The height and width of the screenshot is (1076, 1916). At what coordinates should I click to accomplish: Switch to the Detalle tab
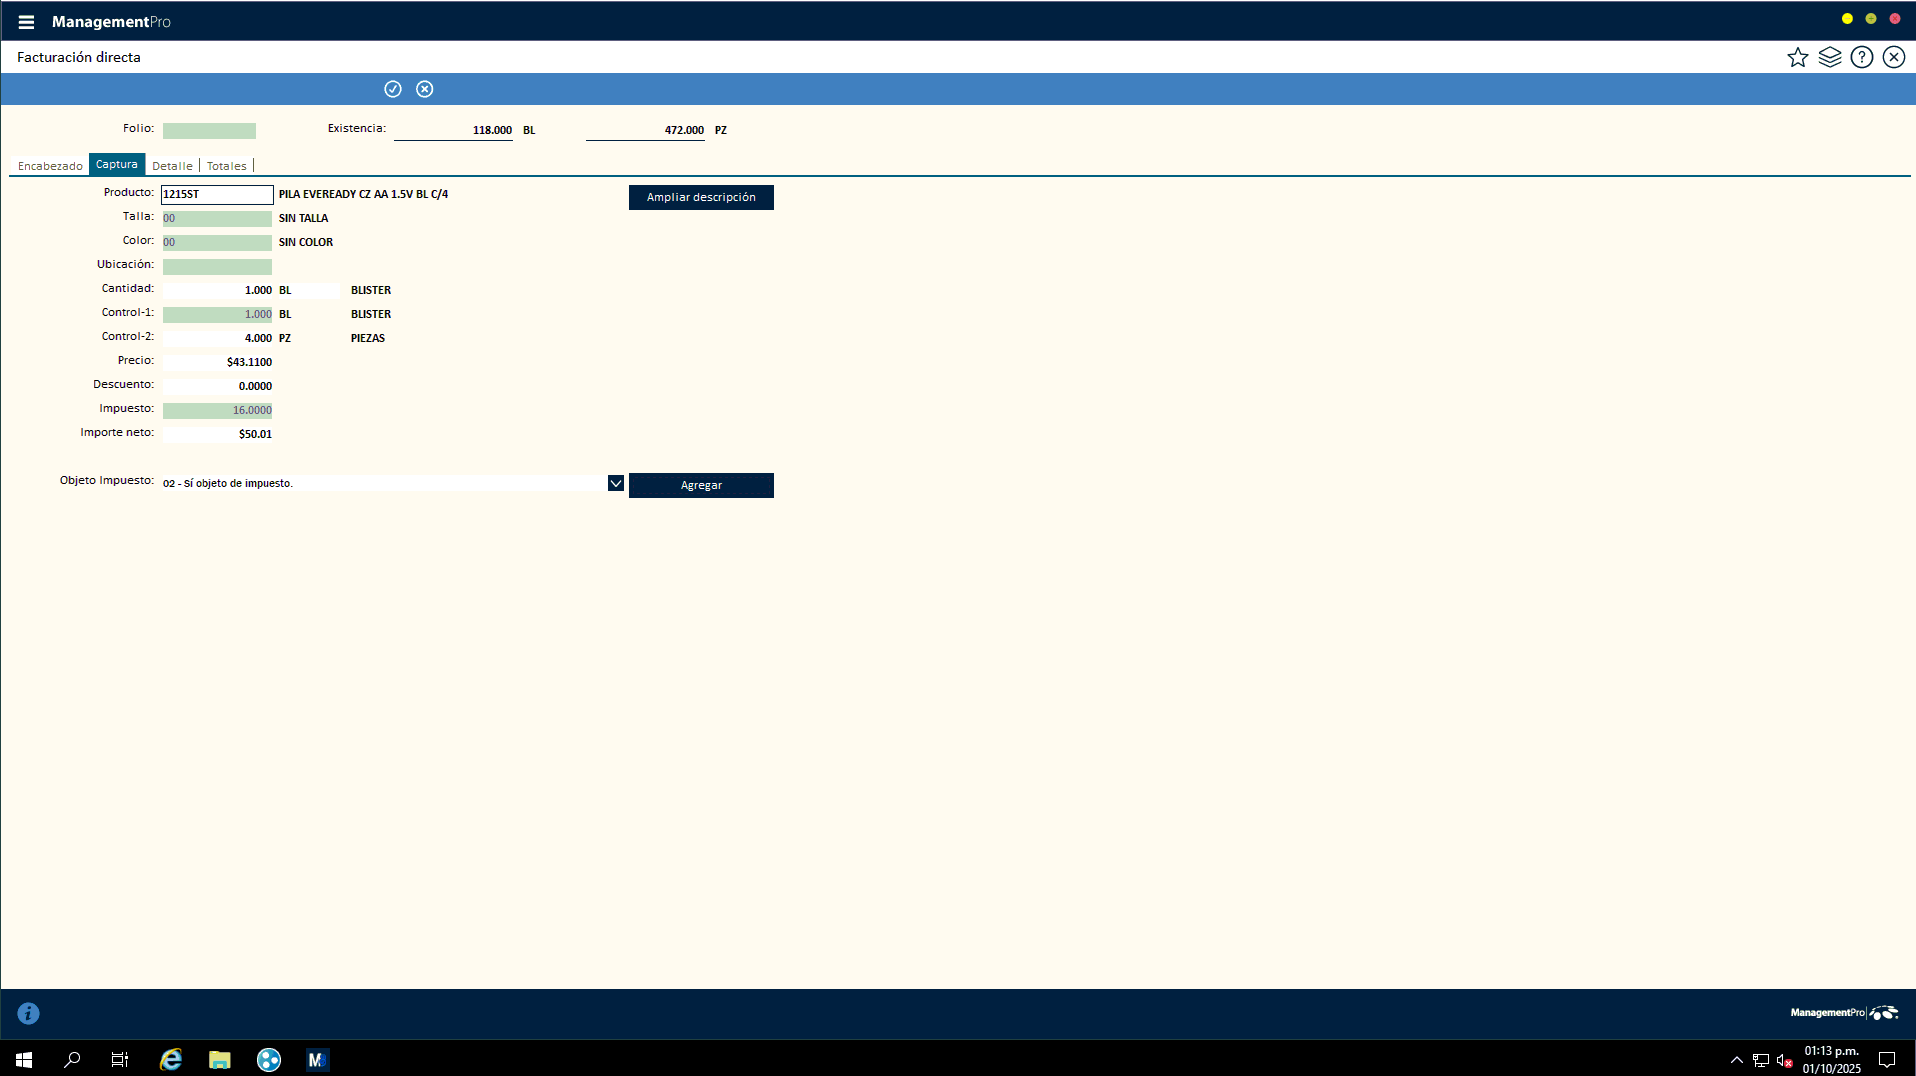[172, 166]
